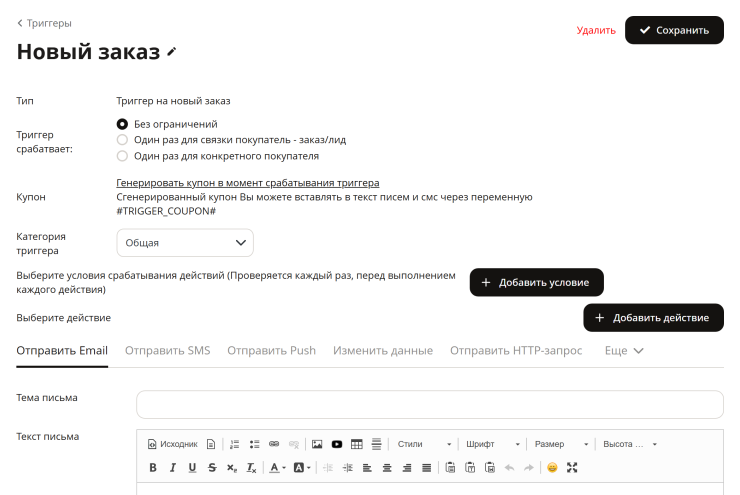This screenshot has width=740, height=495.
Task: Click the Добавить действие button
Action: coord(653,318)
